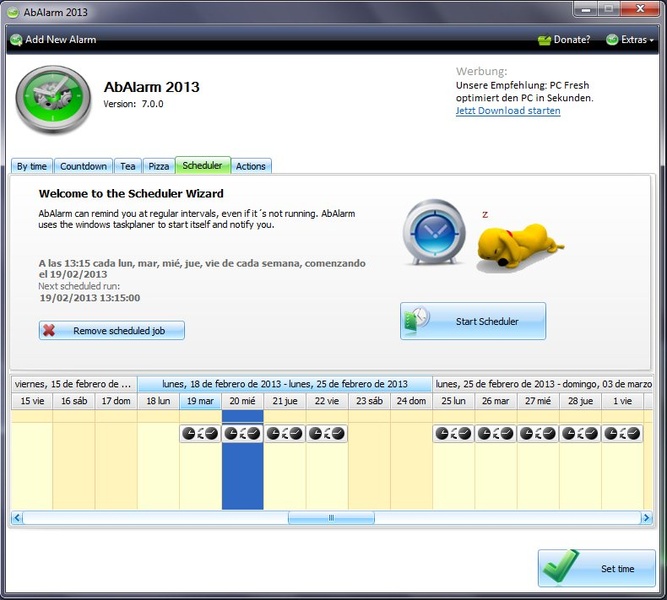This screenshot has height=600, width=667.
Task: Click the blue alarm clock image
Action: tap(434, 232)
